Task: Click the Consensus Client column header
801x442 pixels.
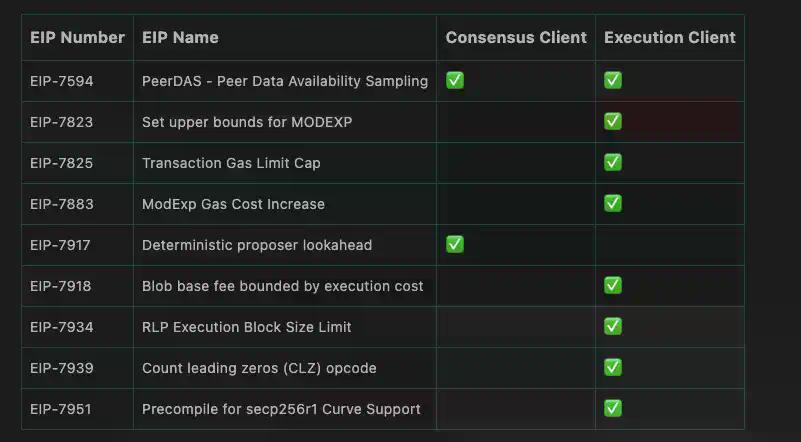Action: (x=516, y=38)
